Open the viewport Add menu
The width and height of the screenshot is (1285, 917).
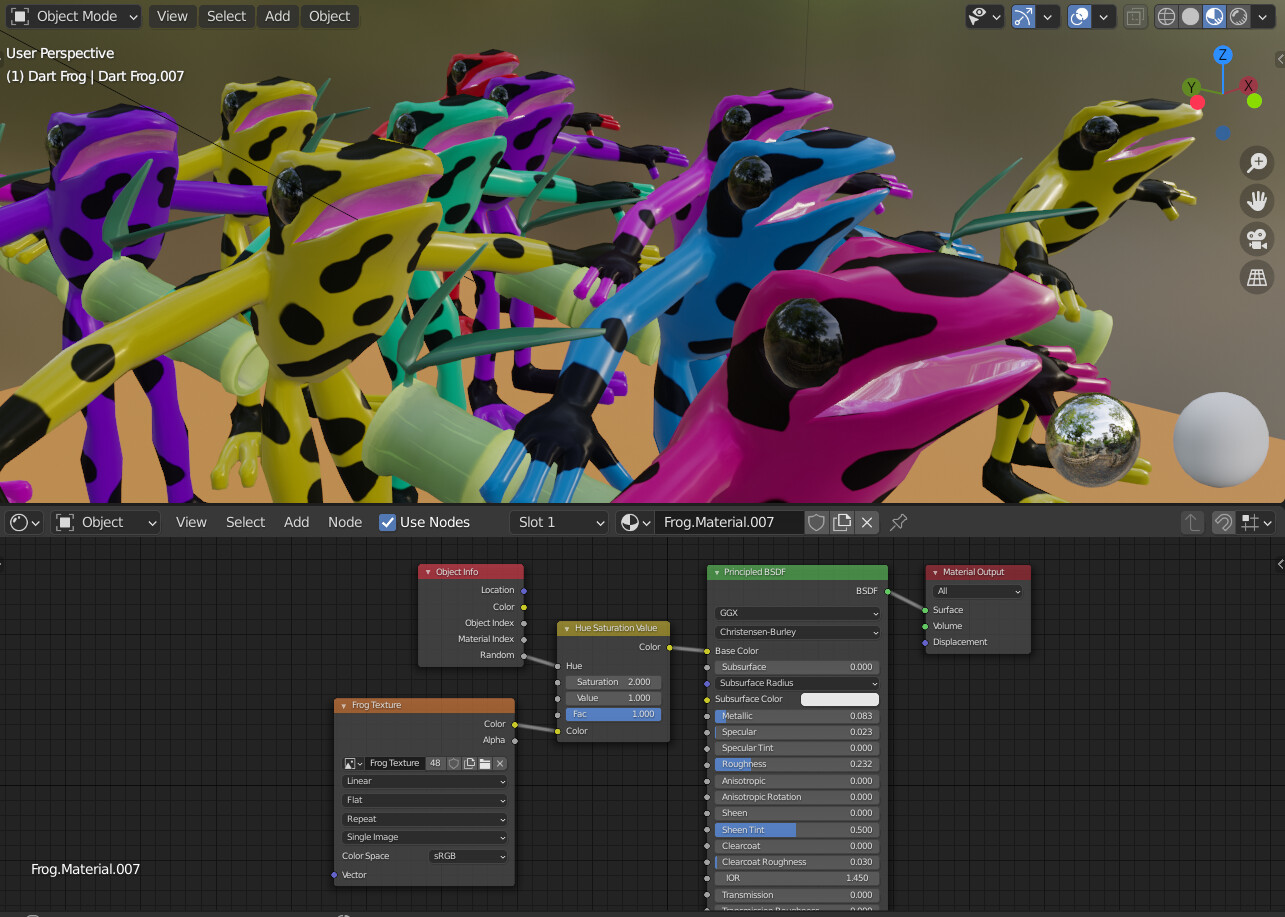coord(277,16)
